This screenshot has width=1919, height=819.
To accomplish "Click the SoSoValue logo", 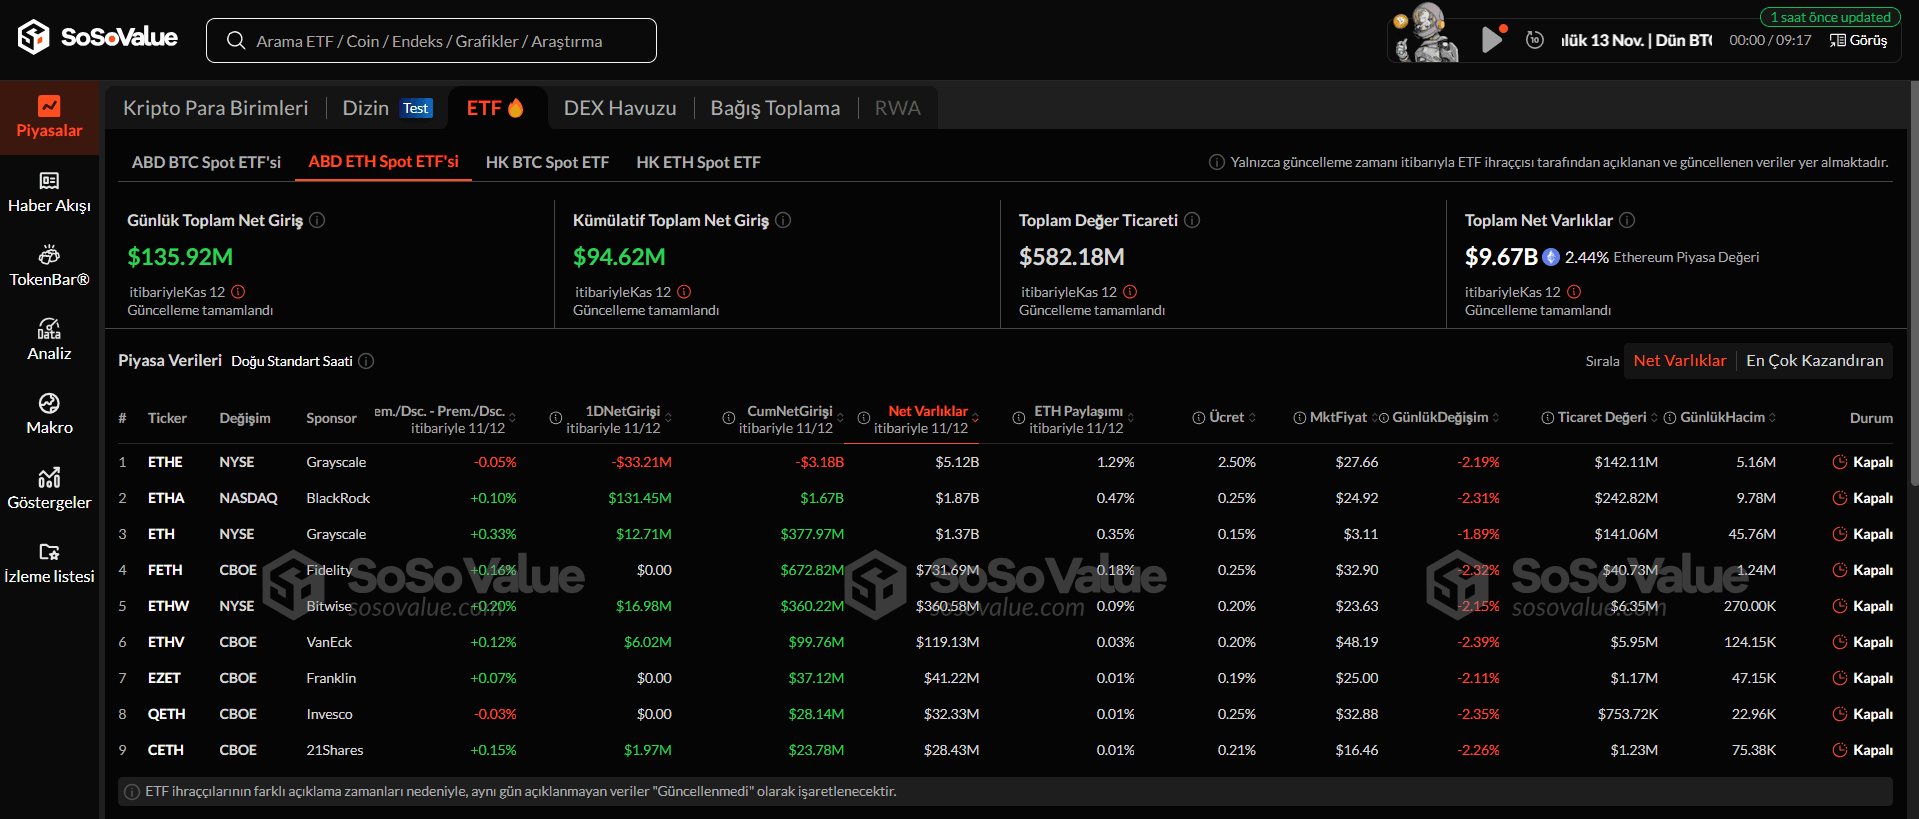I will pyautogui.click(x=97, y=38).
